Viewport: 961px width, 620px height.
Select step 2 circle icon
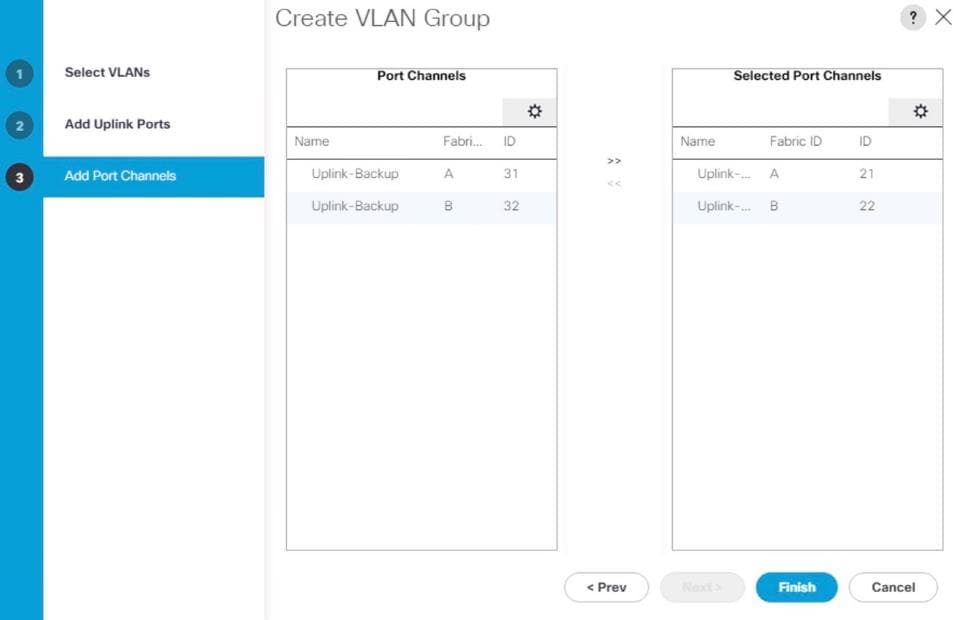tap(20, 126)
